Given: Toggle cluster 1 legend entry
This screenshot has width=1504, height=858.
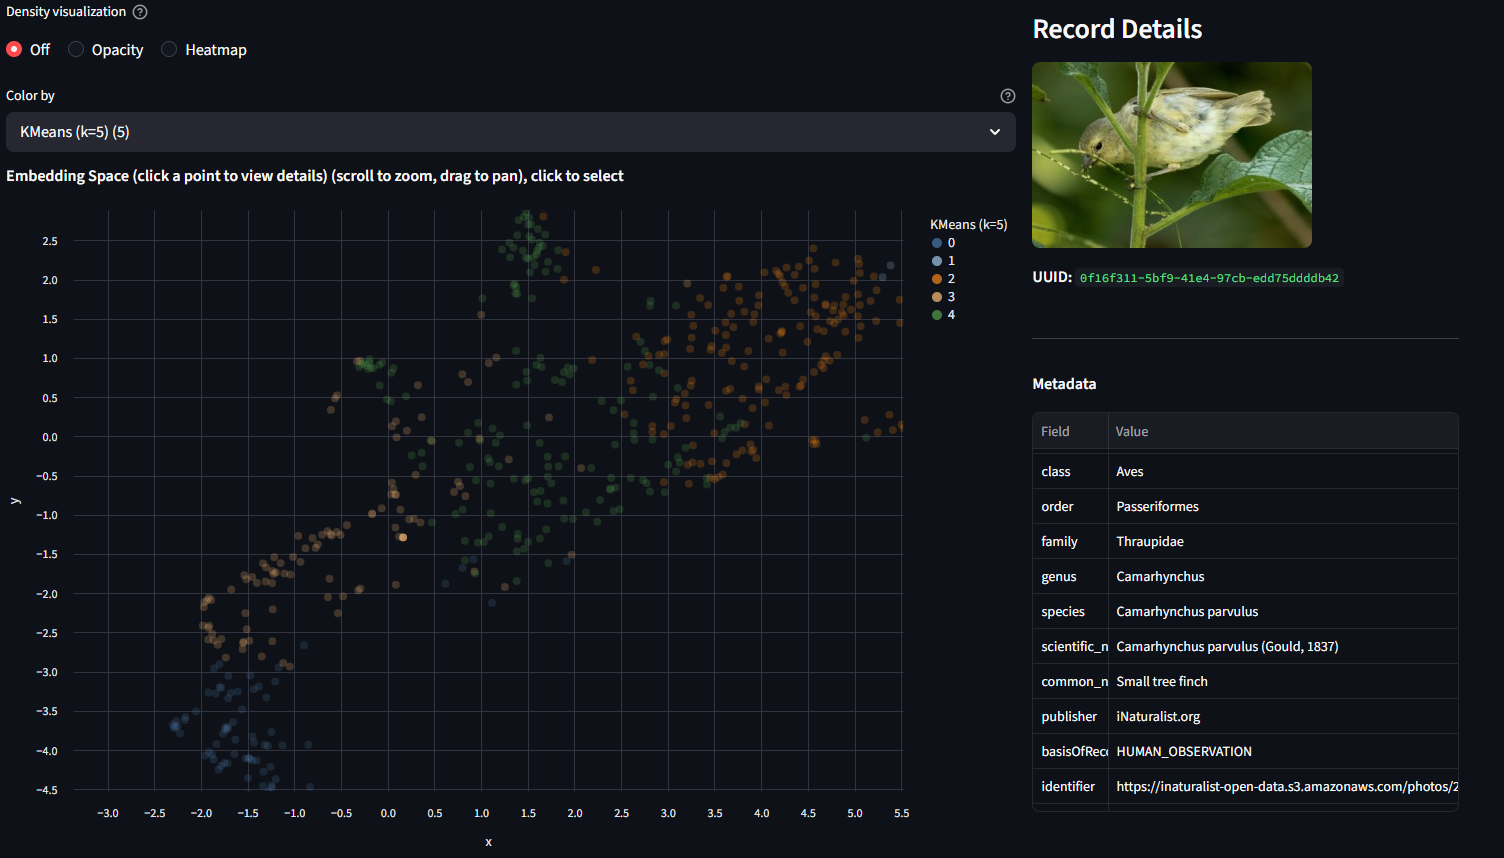Looking at the screenshot, I should (x=943, y=261).
